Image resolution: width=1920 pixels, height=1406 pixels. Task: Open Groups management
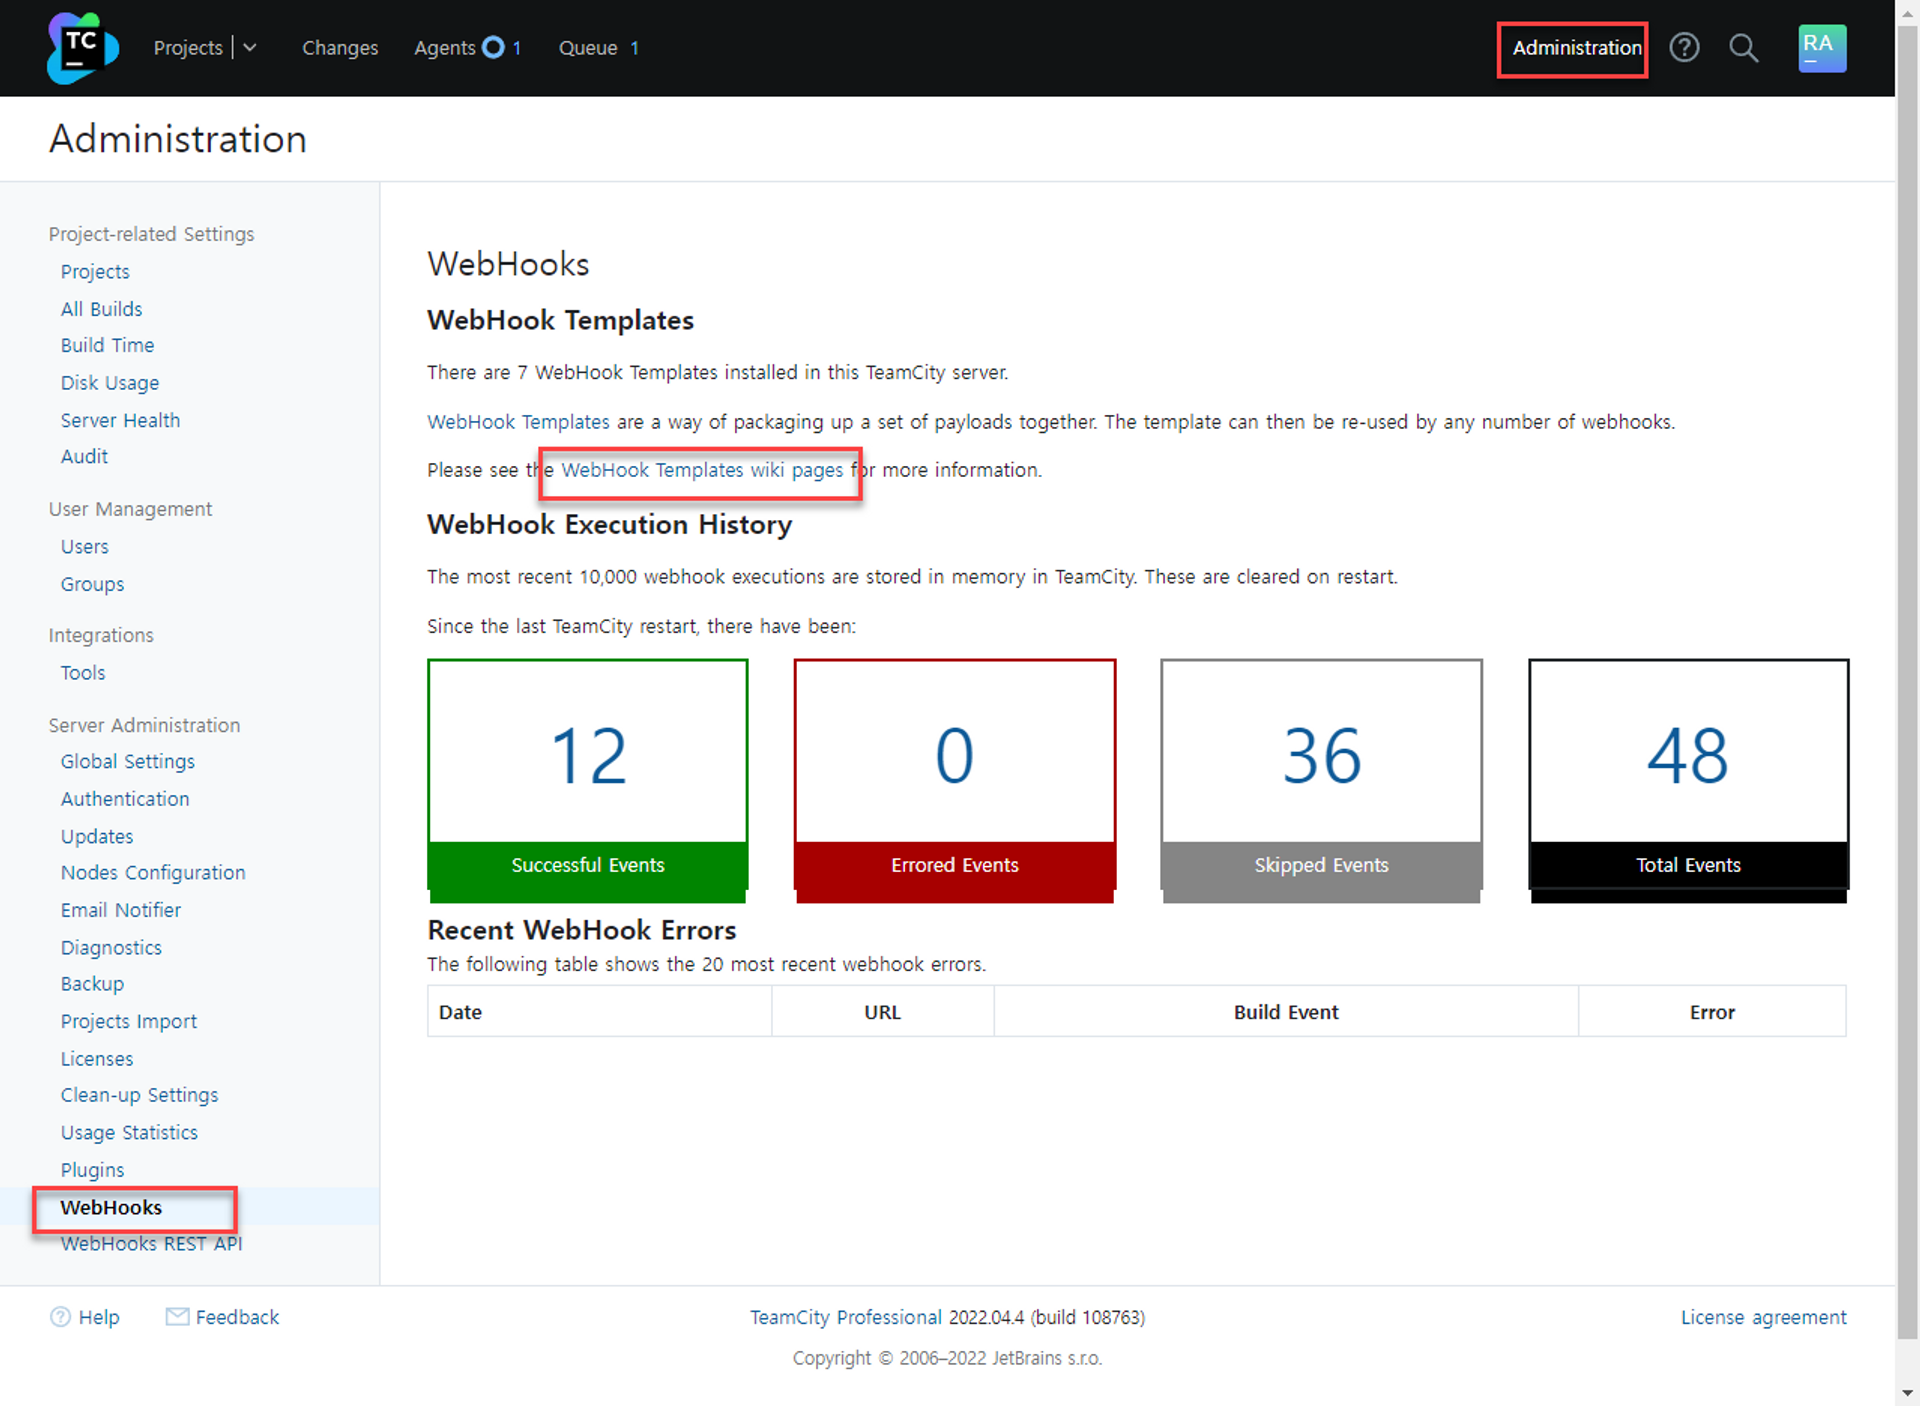click(92, 584)
